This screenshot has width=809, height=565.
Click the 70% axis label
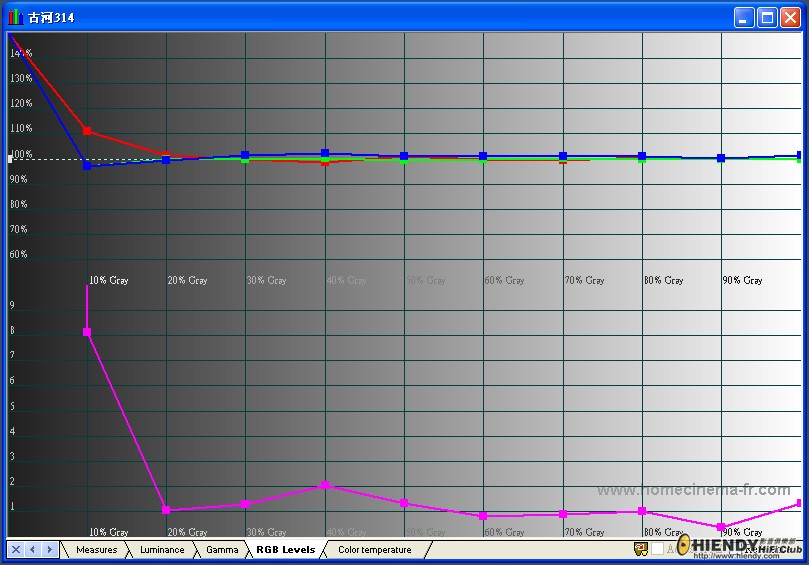tap(19, 229)
